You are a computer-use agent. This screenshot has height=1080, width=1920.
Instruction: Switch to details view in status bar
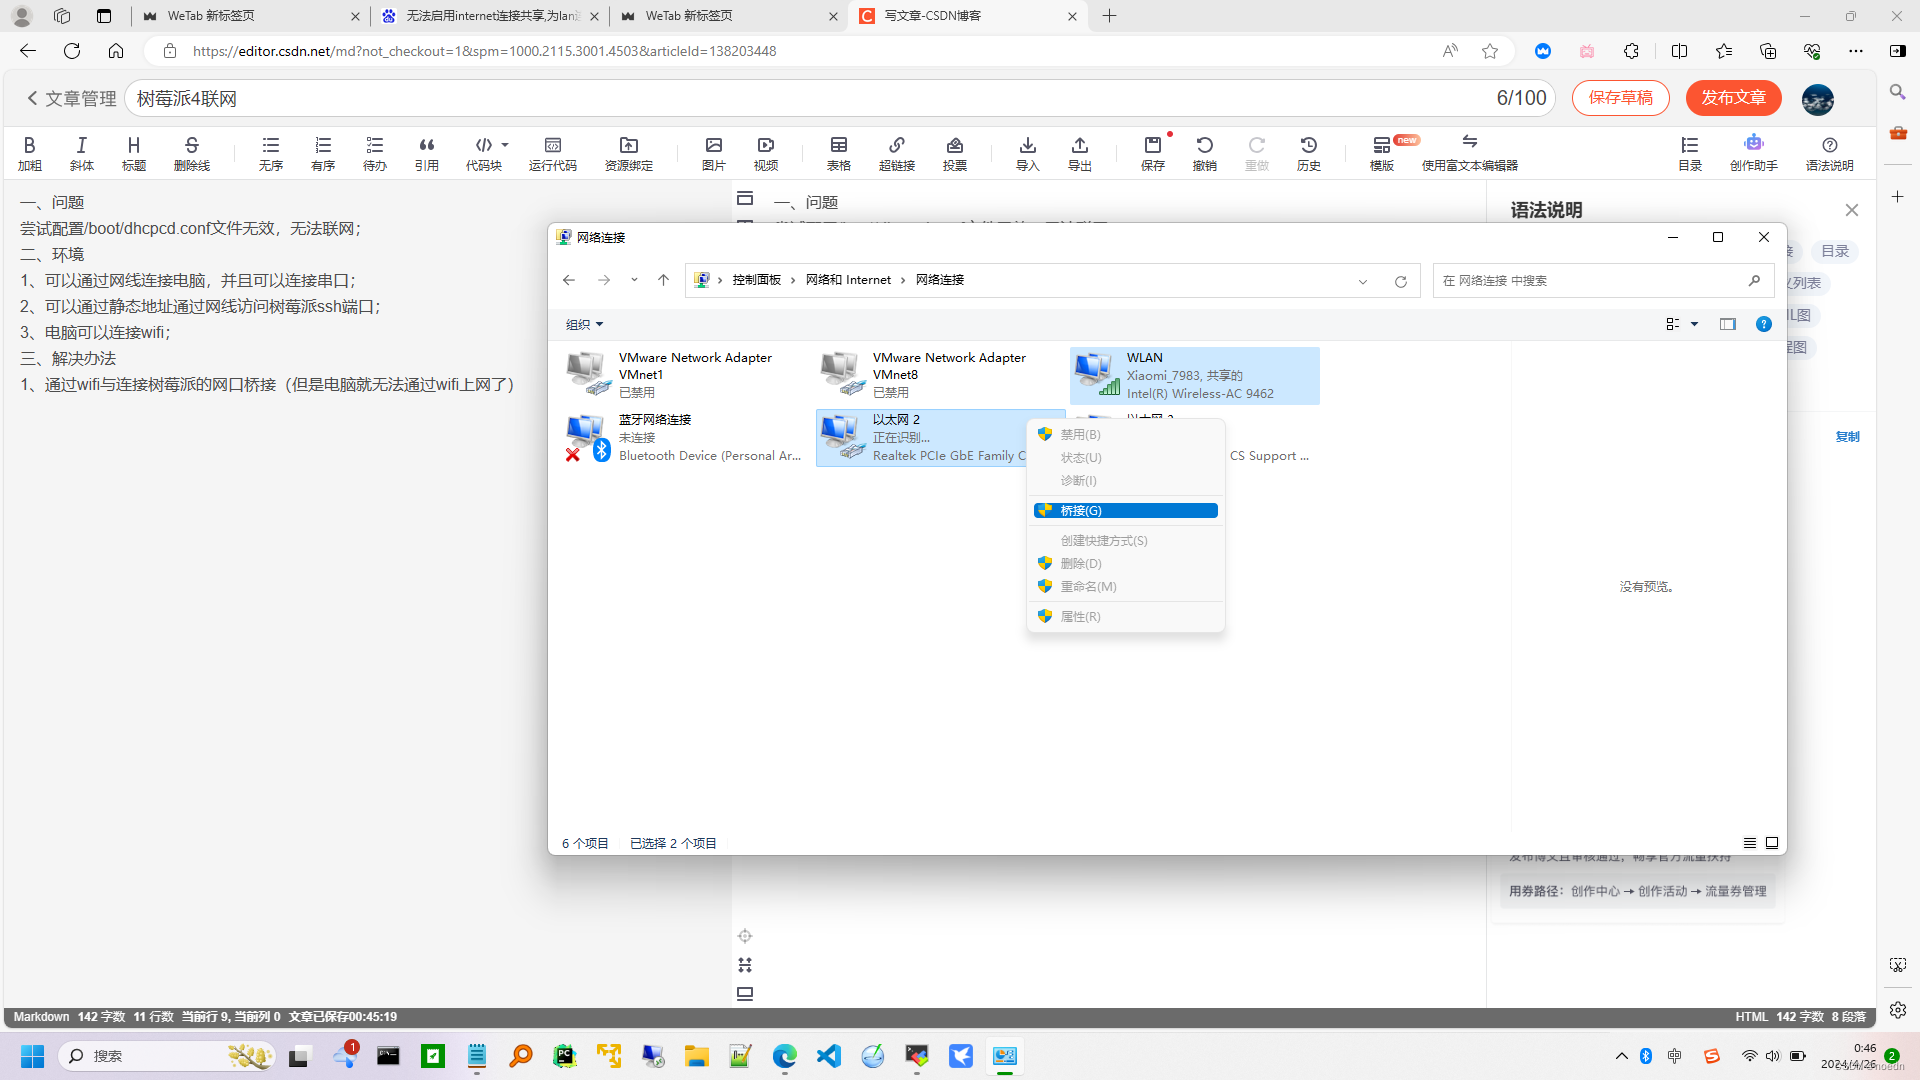pos(1750,843)
